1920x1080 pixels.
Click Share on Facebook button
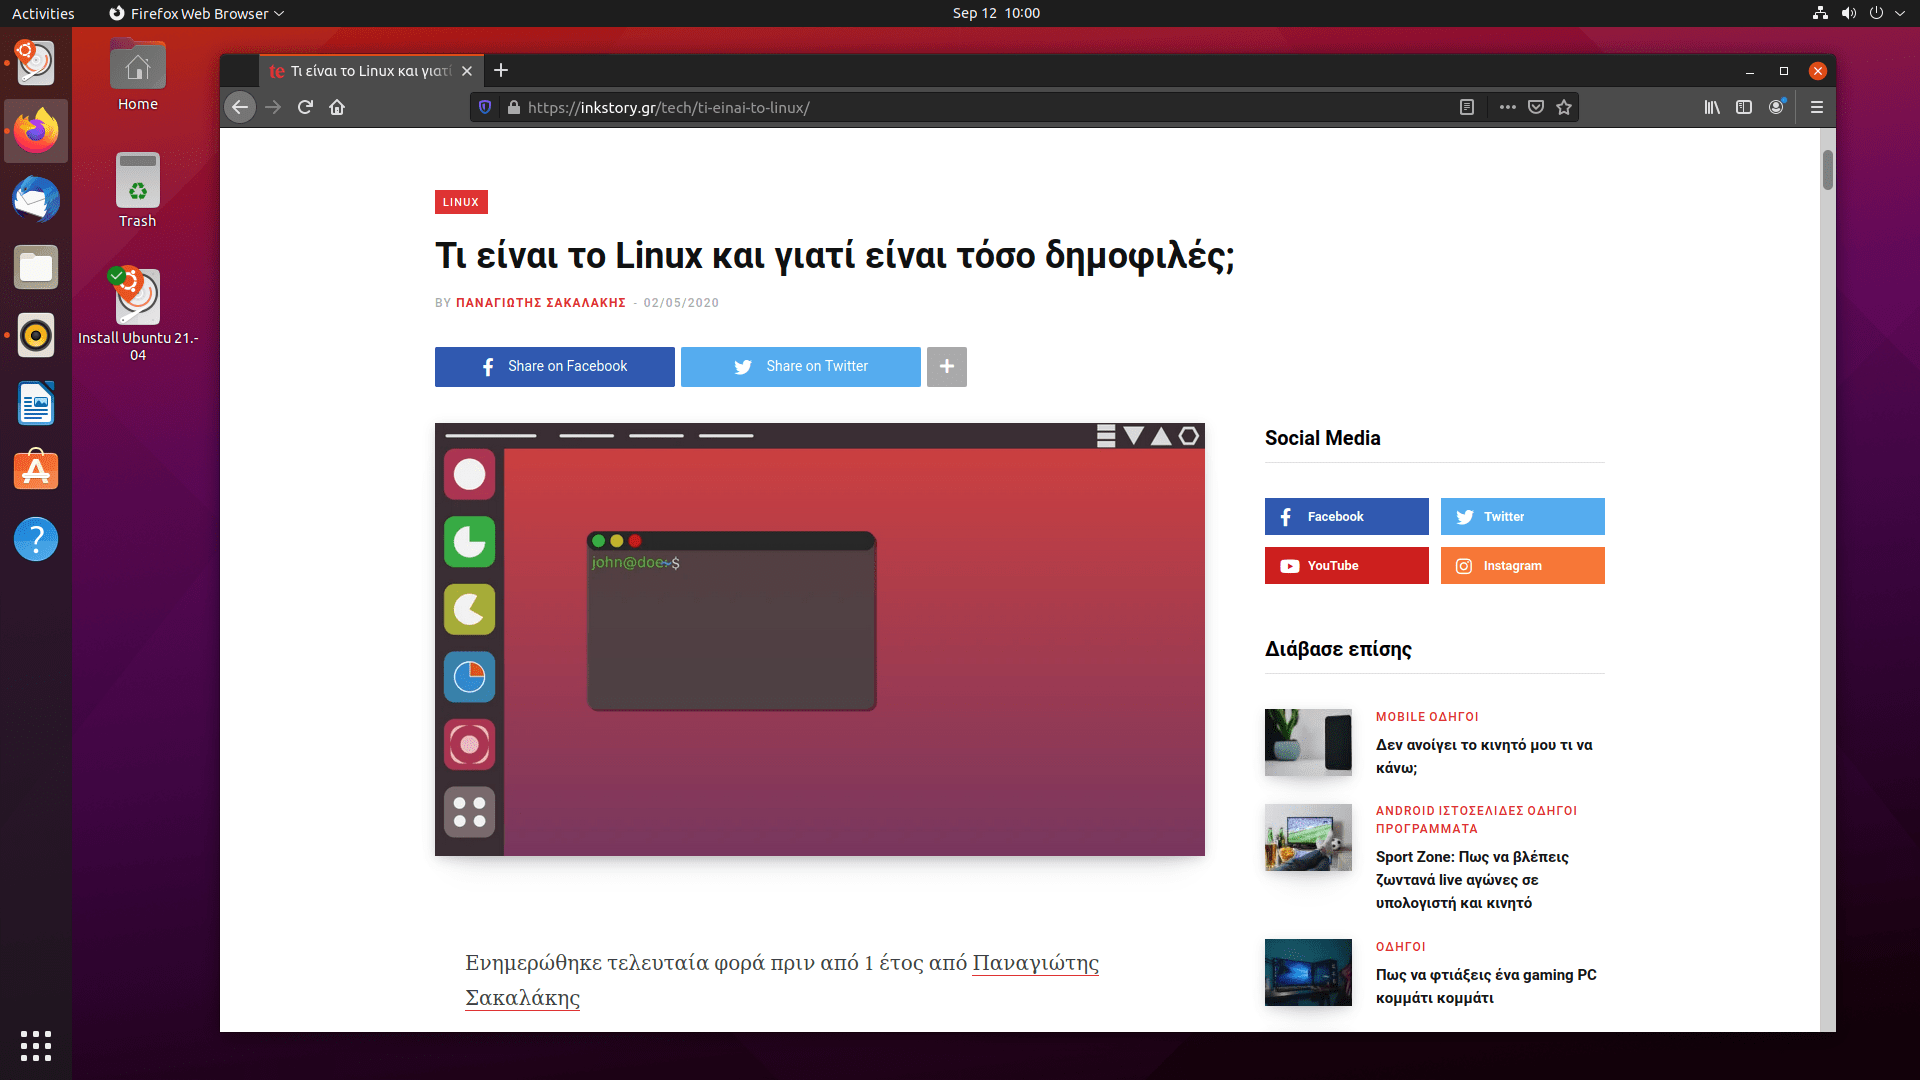(x=554, y=367)
